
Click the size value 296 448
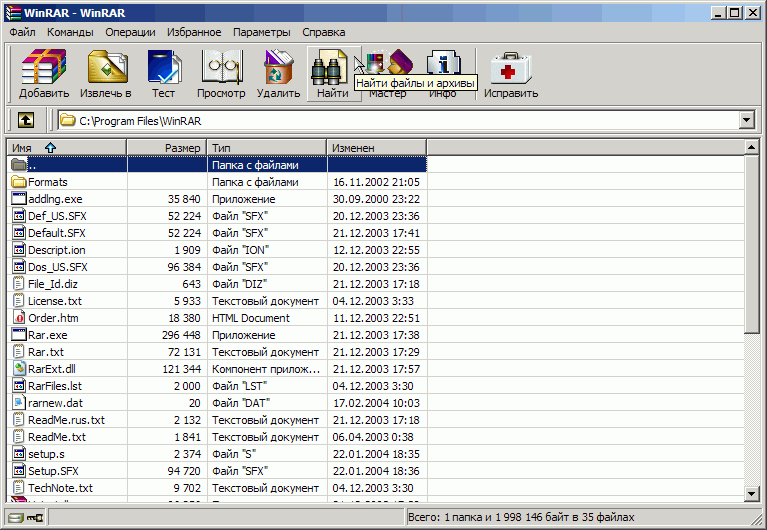pyautogui.click(x=181, y=335)
